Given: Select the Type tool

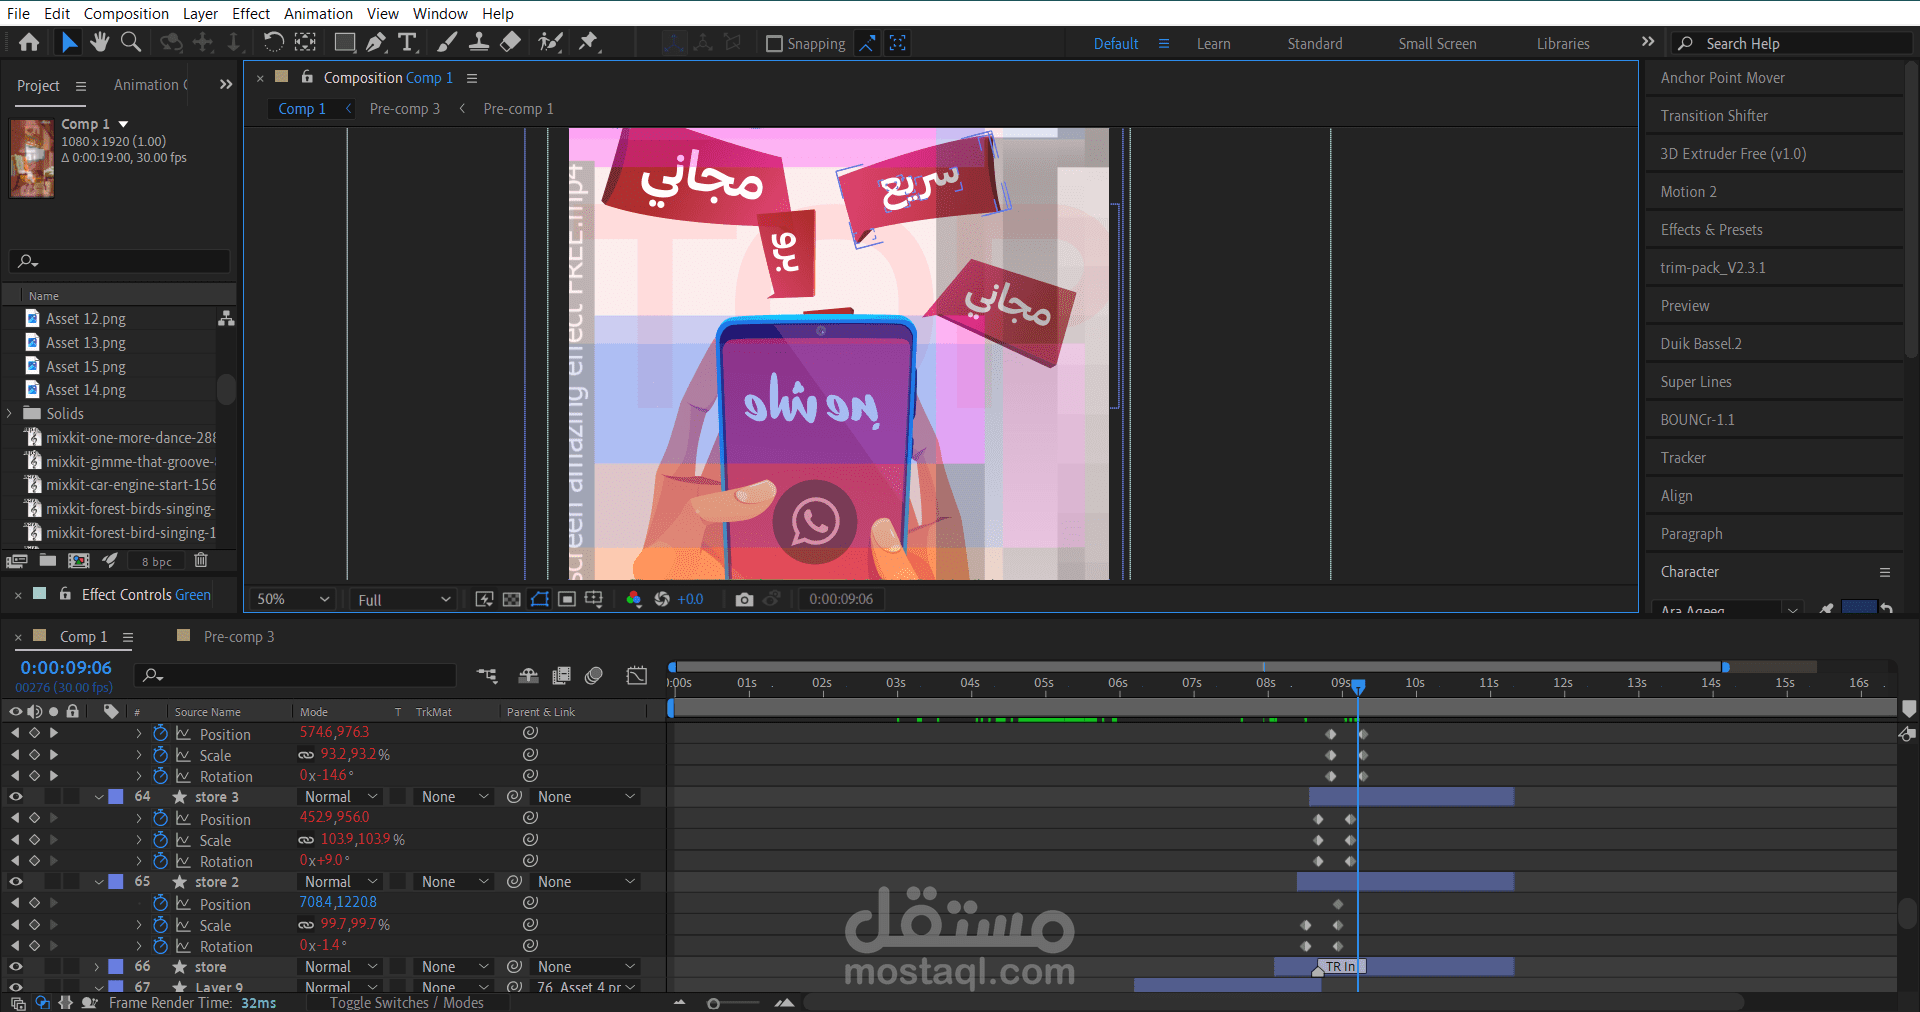Looking at the screenshot, I should tap(407, 42).
